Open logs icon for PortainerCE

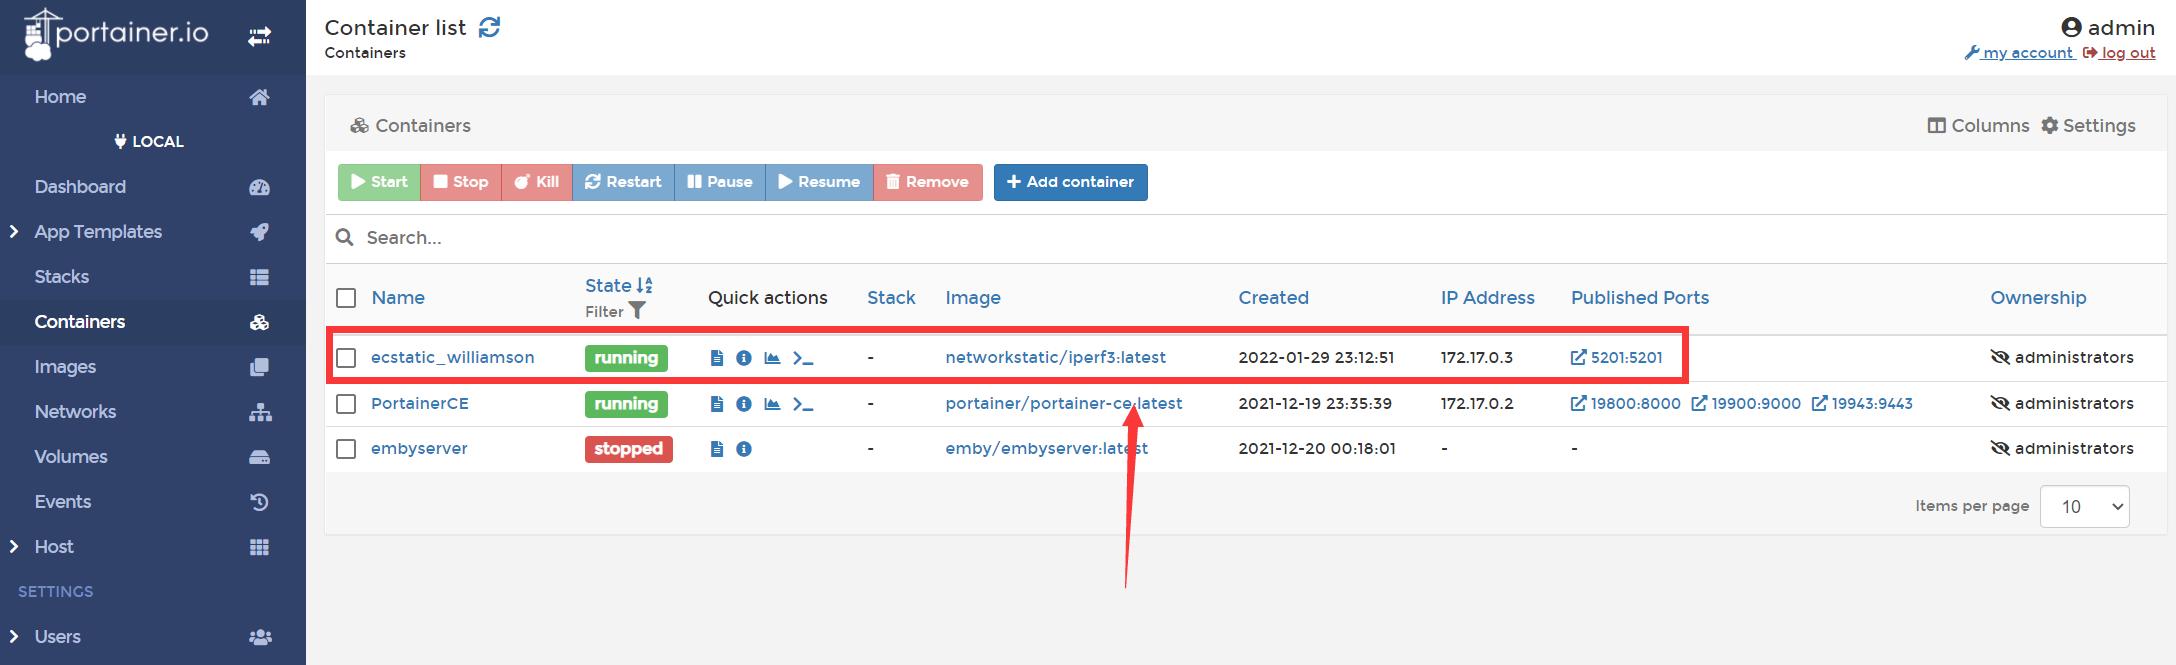click(717, 404)
